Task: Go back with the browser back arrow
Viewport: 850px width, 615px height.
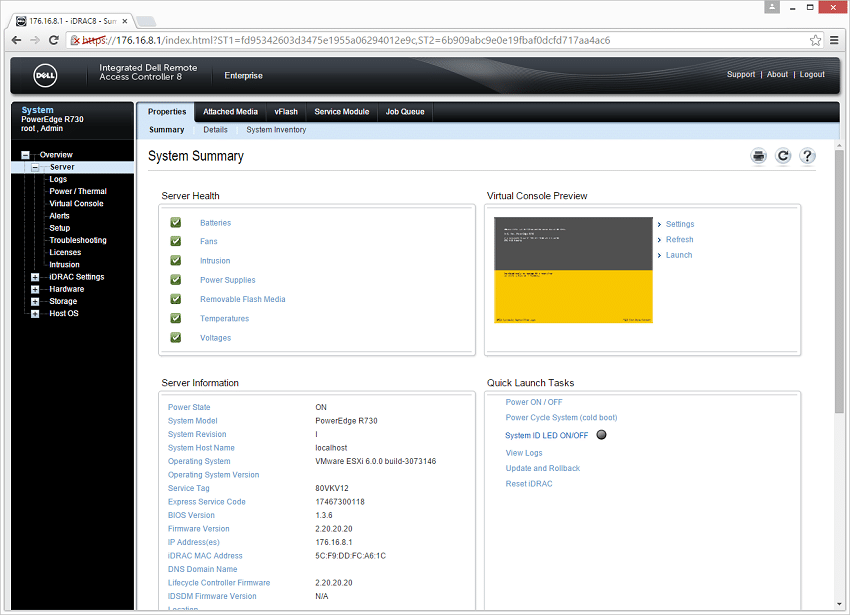Action: 17,40
